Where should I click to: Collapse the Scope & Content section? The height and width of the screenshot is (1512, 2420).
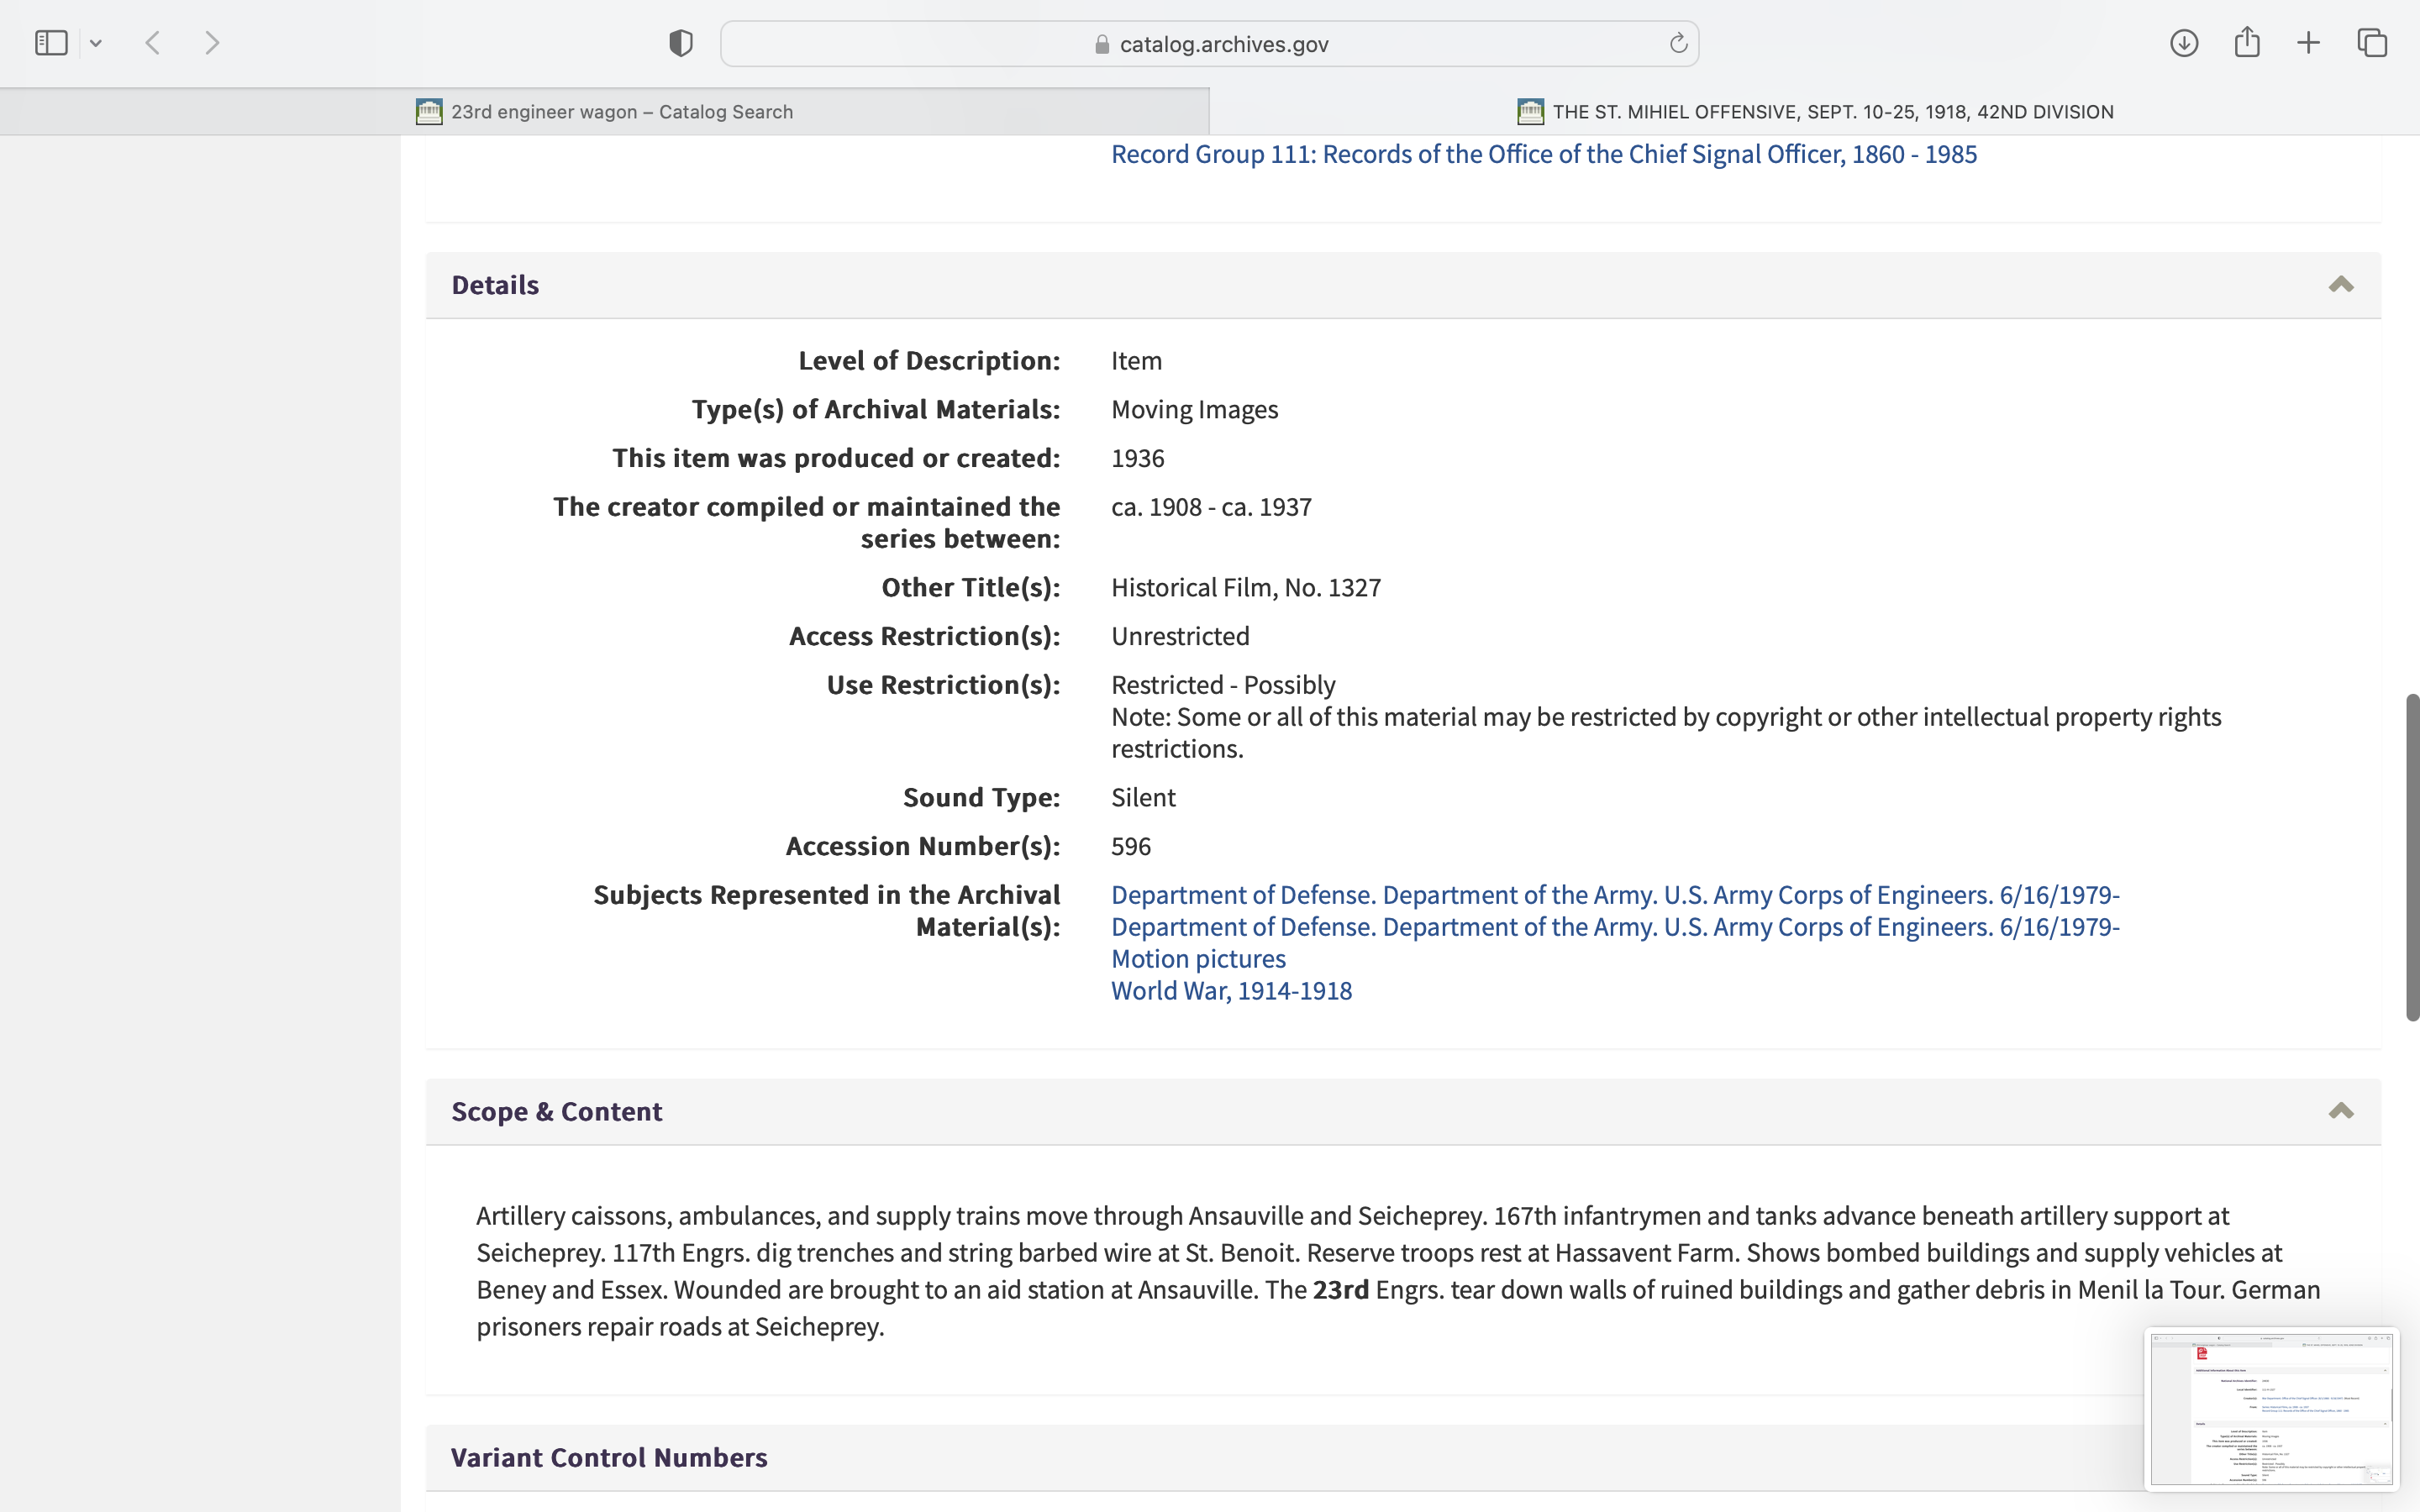point(2340,1111)
